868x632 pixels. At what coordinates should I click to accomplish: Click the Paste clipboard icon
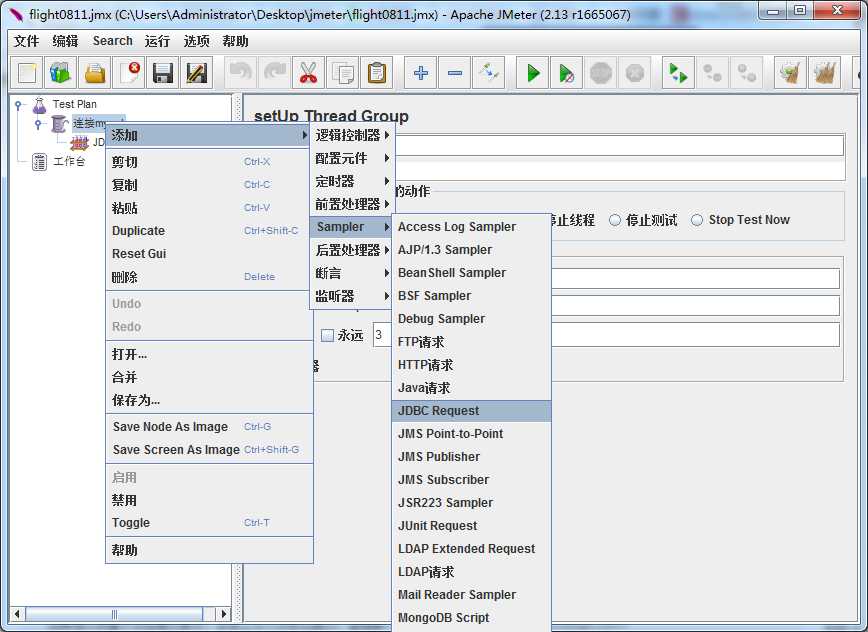(x=376, y=73)
